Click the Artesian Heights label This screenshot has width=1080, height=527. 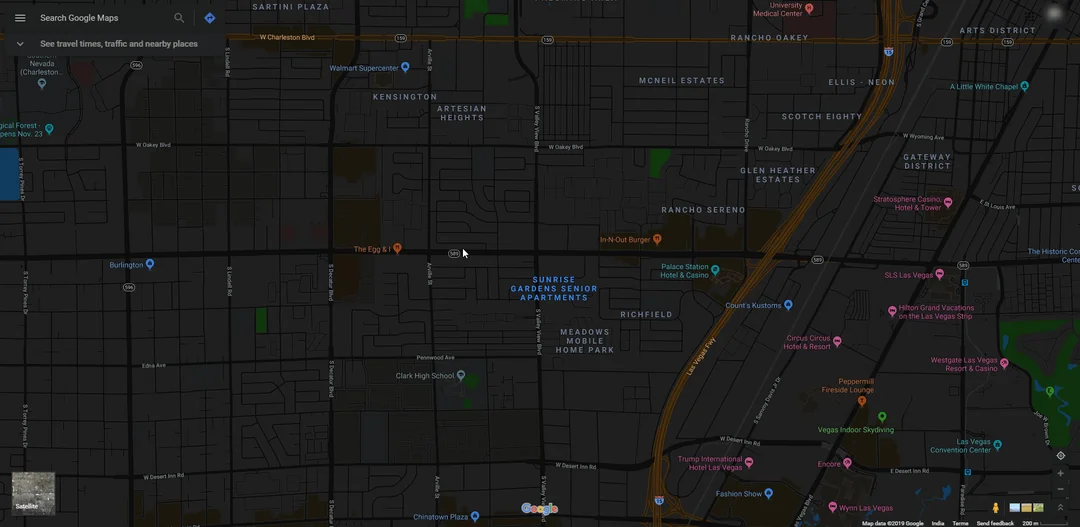pyautogui.click(x=461, y=113)
